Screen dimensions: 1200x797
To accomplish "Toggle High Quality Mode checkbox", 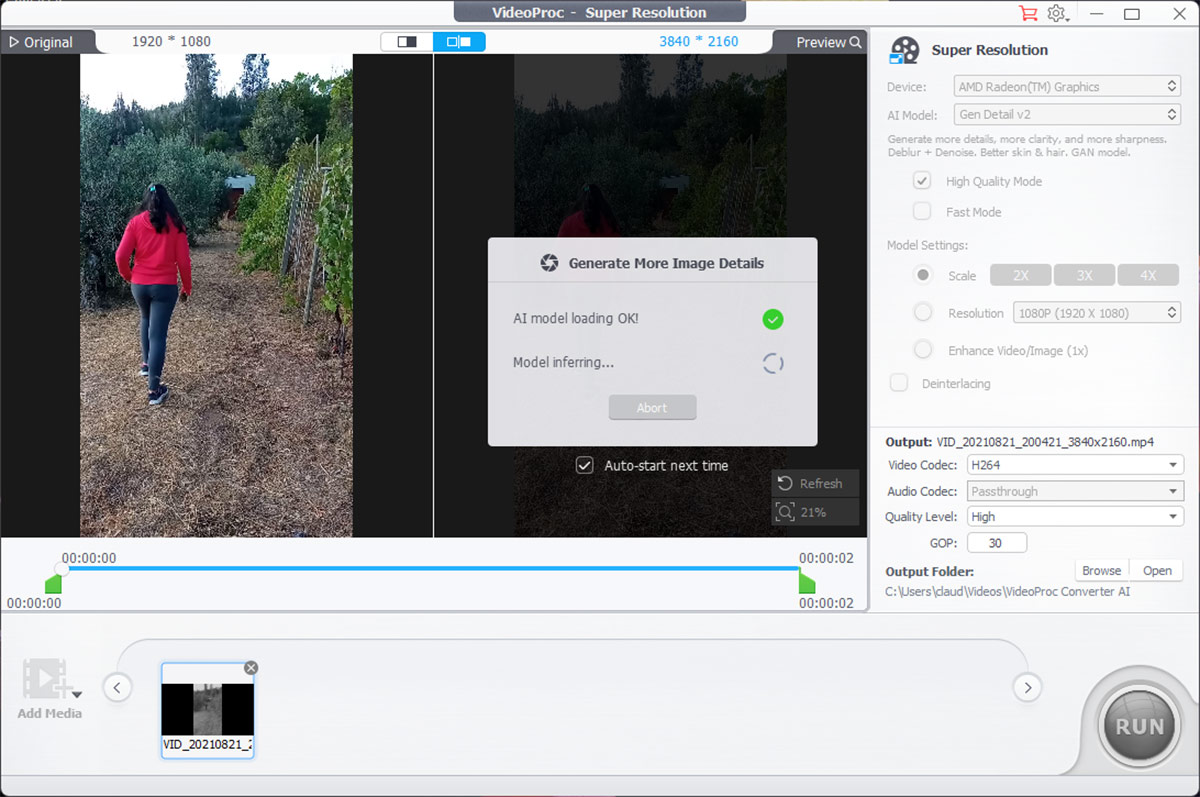I will tap(922, 181).
